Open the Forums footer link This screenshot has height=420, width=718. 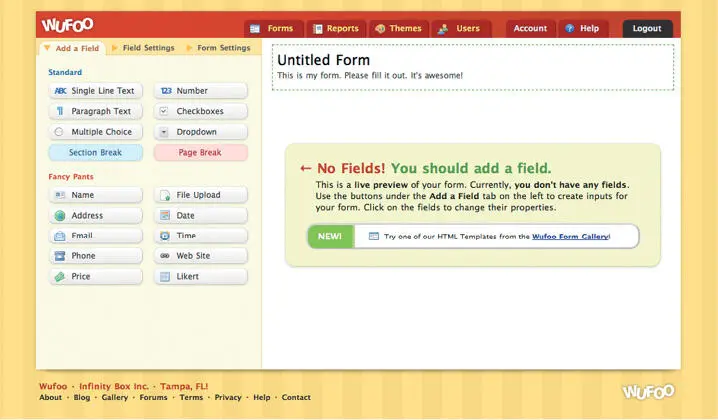click(153, 398)
